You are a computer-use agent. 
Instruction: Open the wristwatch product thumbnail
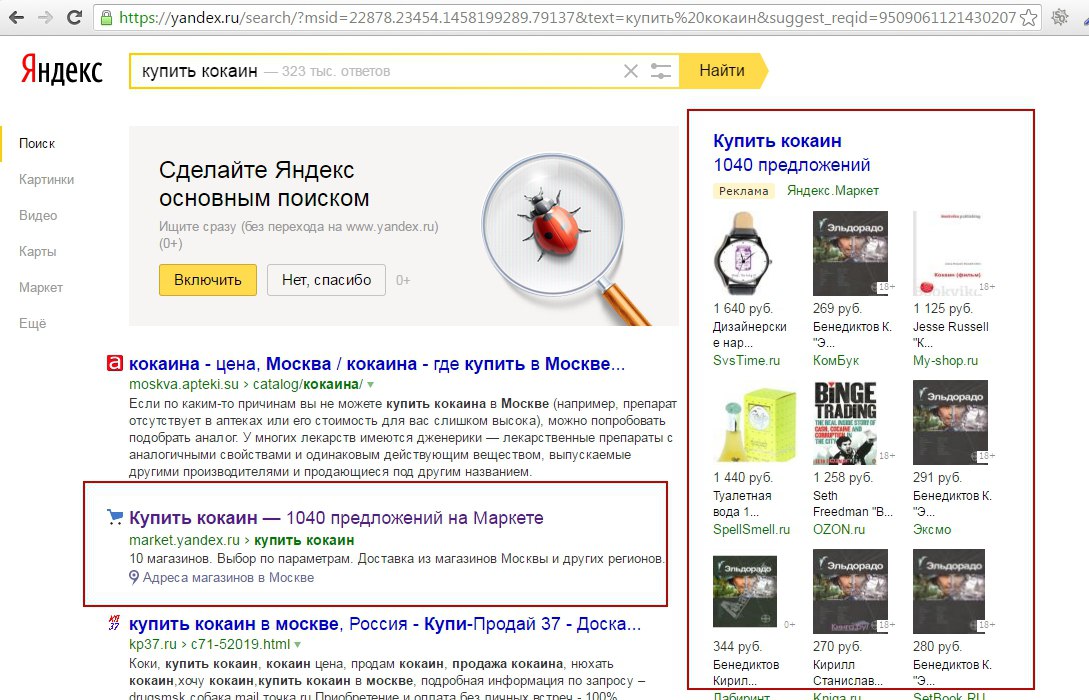click(x=743, y=253)
